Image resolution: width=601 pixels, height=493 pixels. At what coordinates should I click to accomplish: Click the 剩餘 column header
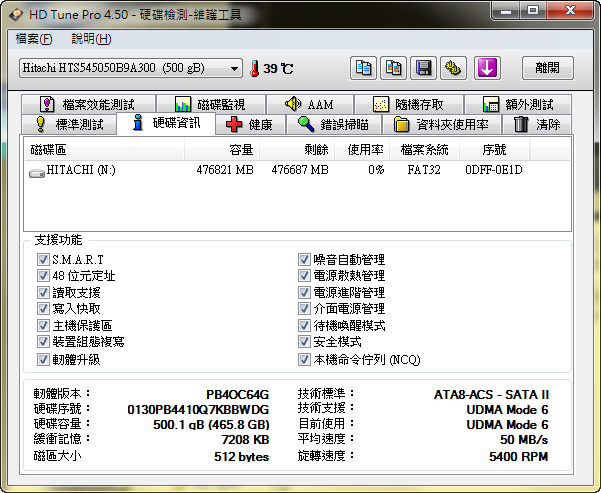[297, 150]
